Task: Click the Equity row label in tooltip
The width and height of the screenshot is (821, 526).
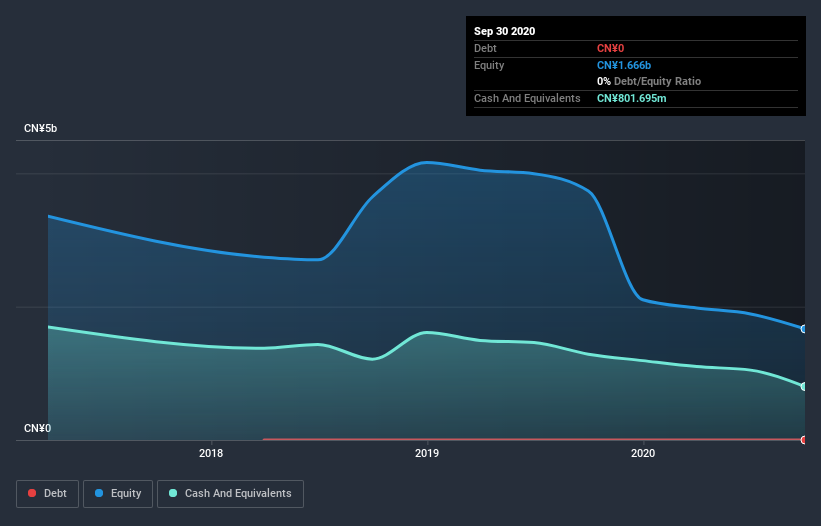Action: pyautogui.click(x=489, y=65)
